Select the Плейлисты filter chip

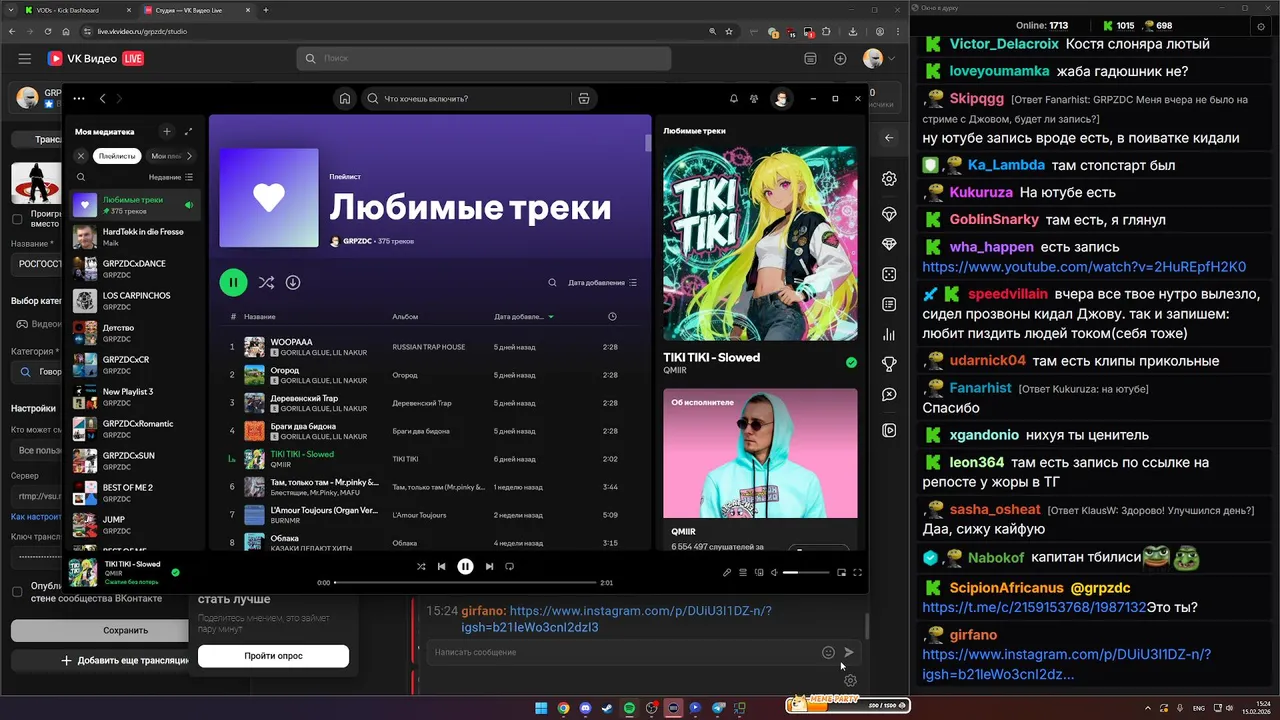point(117,156)
